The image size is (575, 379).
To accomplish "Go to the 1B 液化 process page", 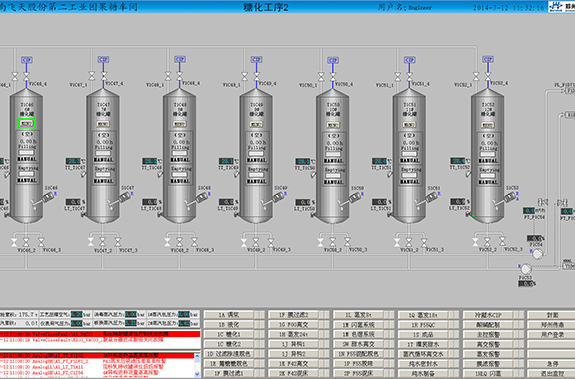I will tap(229, 324).
